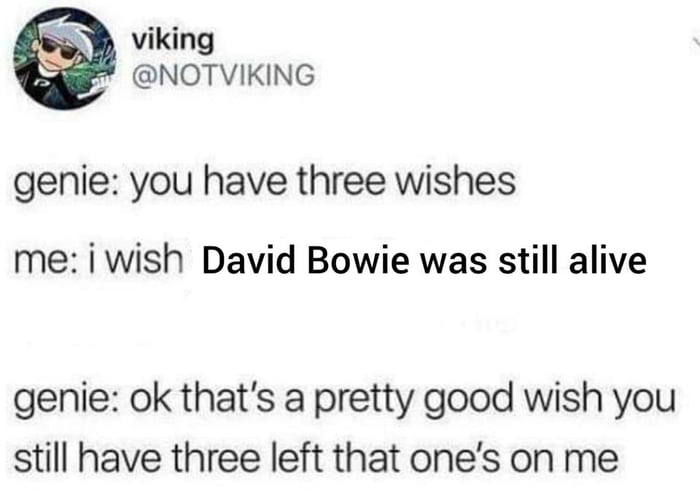
Task: Click the word "wishes" in first line
Action: 454,181
